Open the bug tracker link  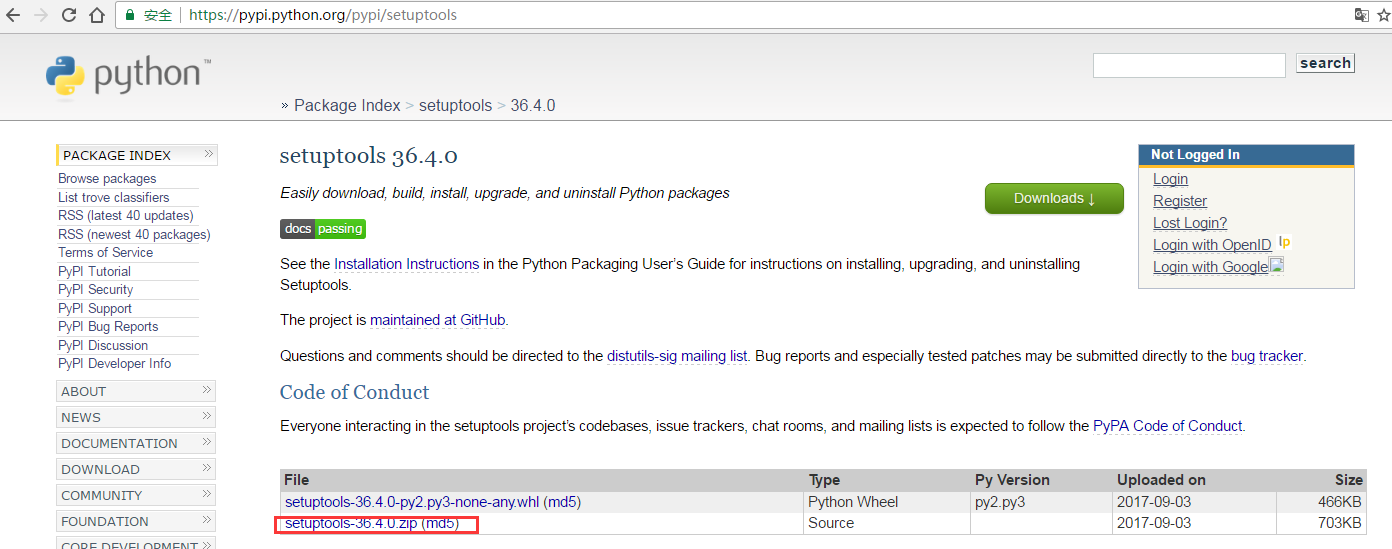(x=1267, y=355)
